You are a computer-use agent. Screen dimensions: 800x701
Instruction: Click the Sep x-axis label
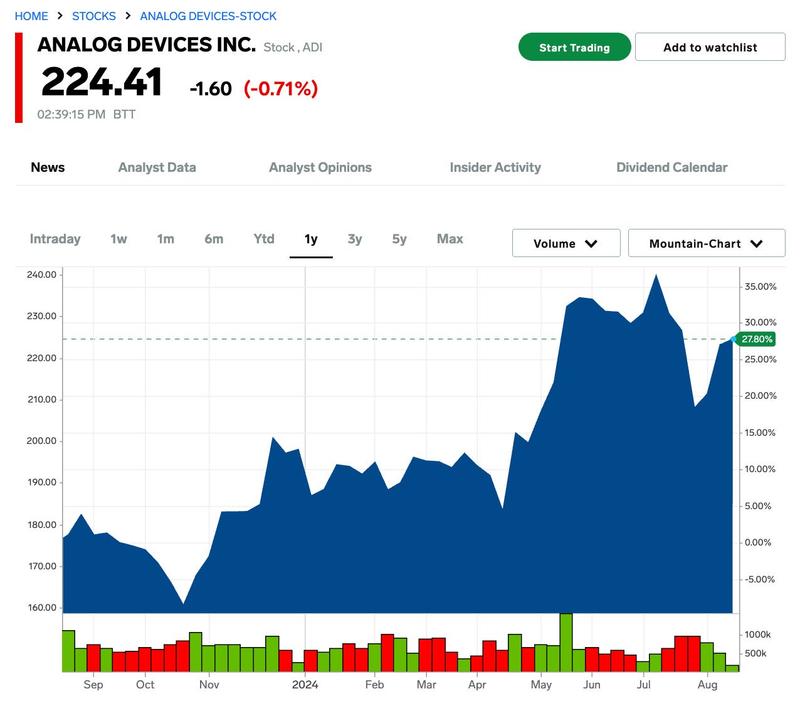[x=93, y=684]
